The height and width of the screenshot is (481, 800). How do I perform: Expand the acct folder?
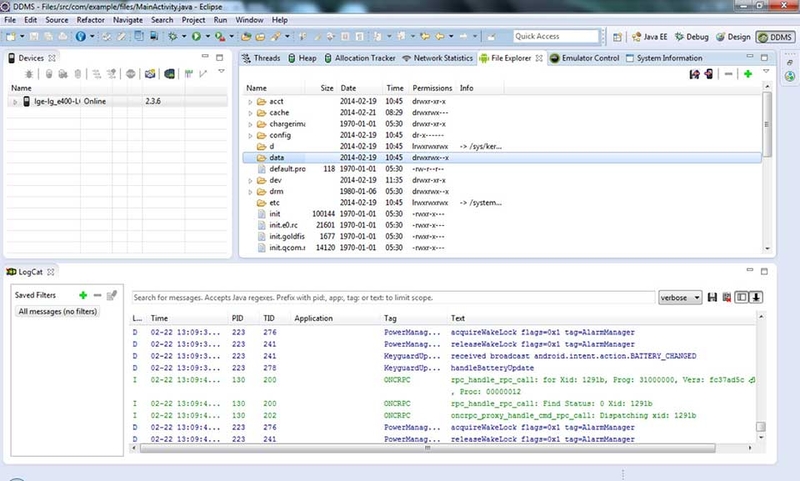pos(250,102)
